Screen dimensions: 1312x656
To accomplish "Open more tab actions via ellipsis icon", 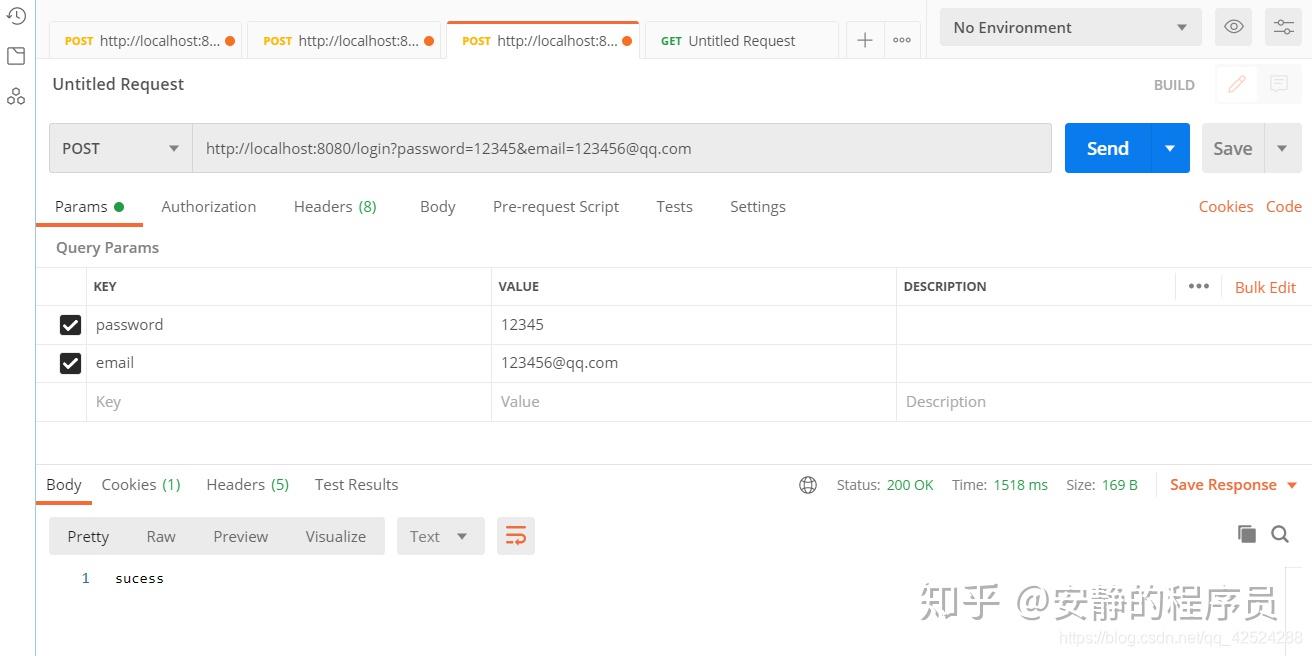I will tap(901, 39).
